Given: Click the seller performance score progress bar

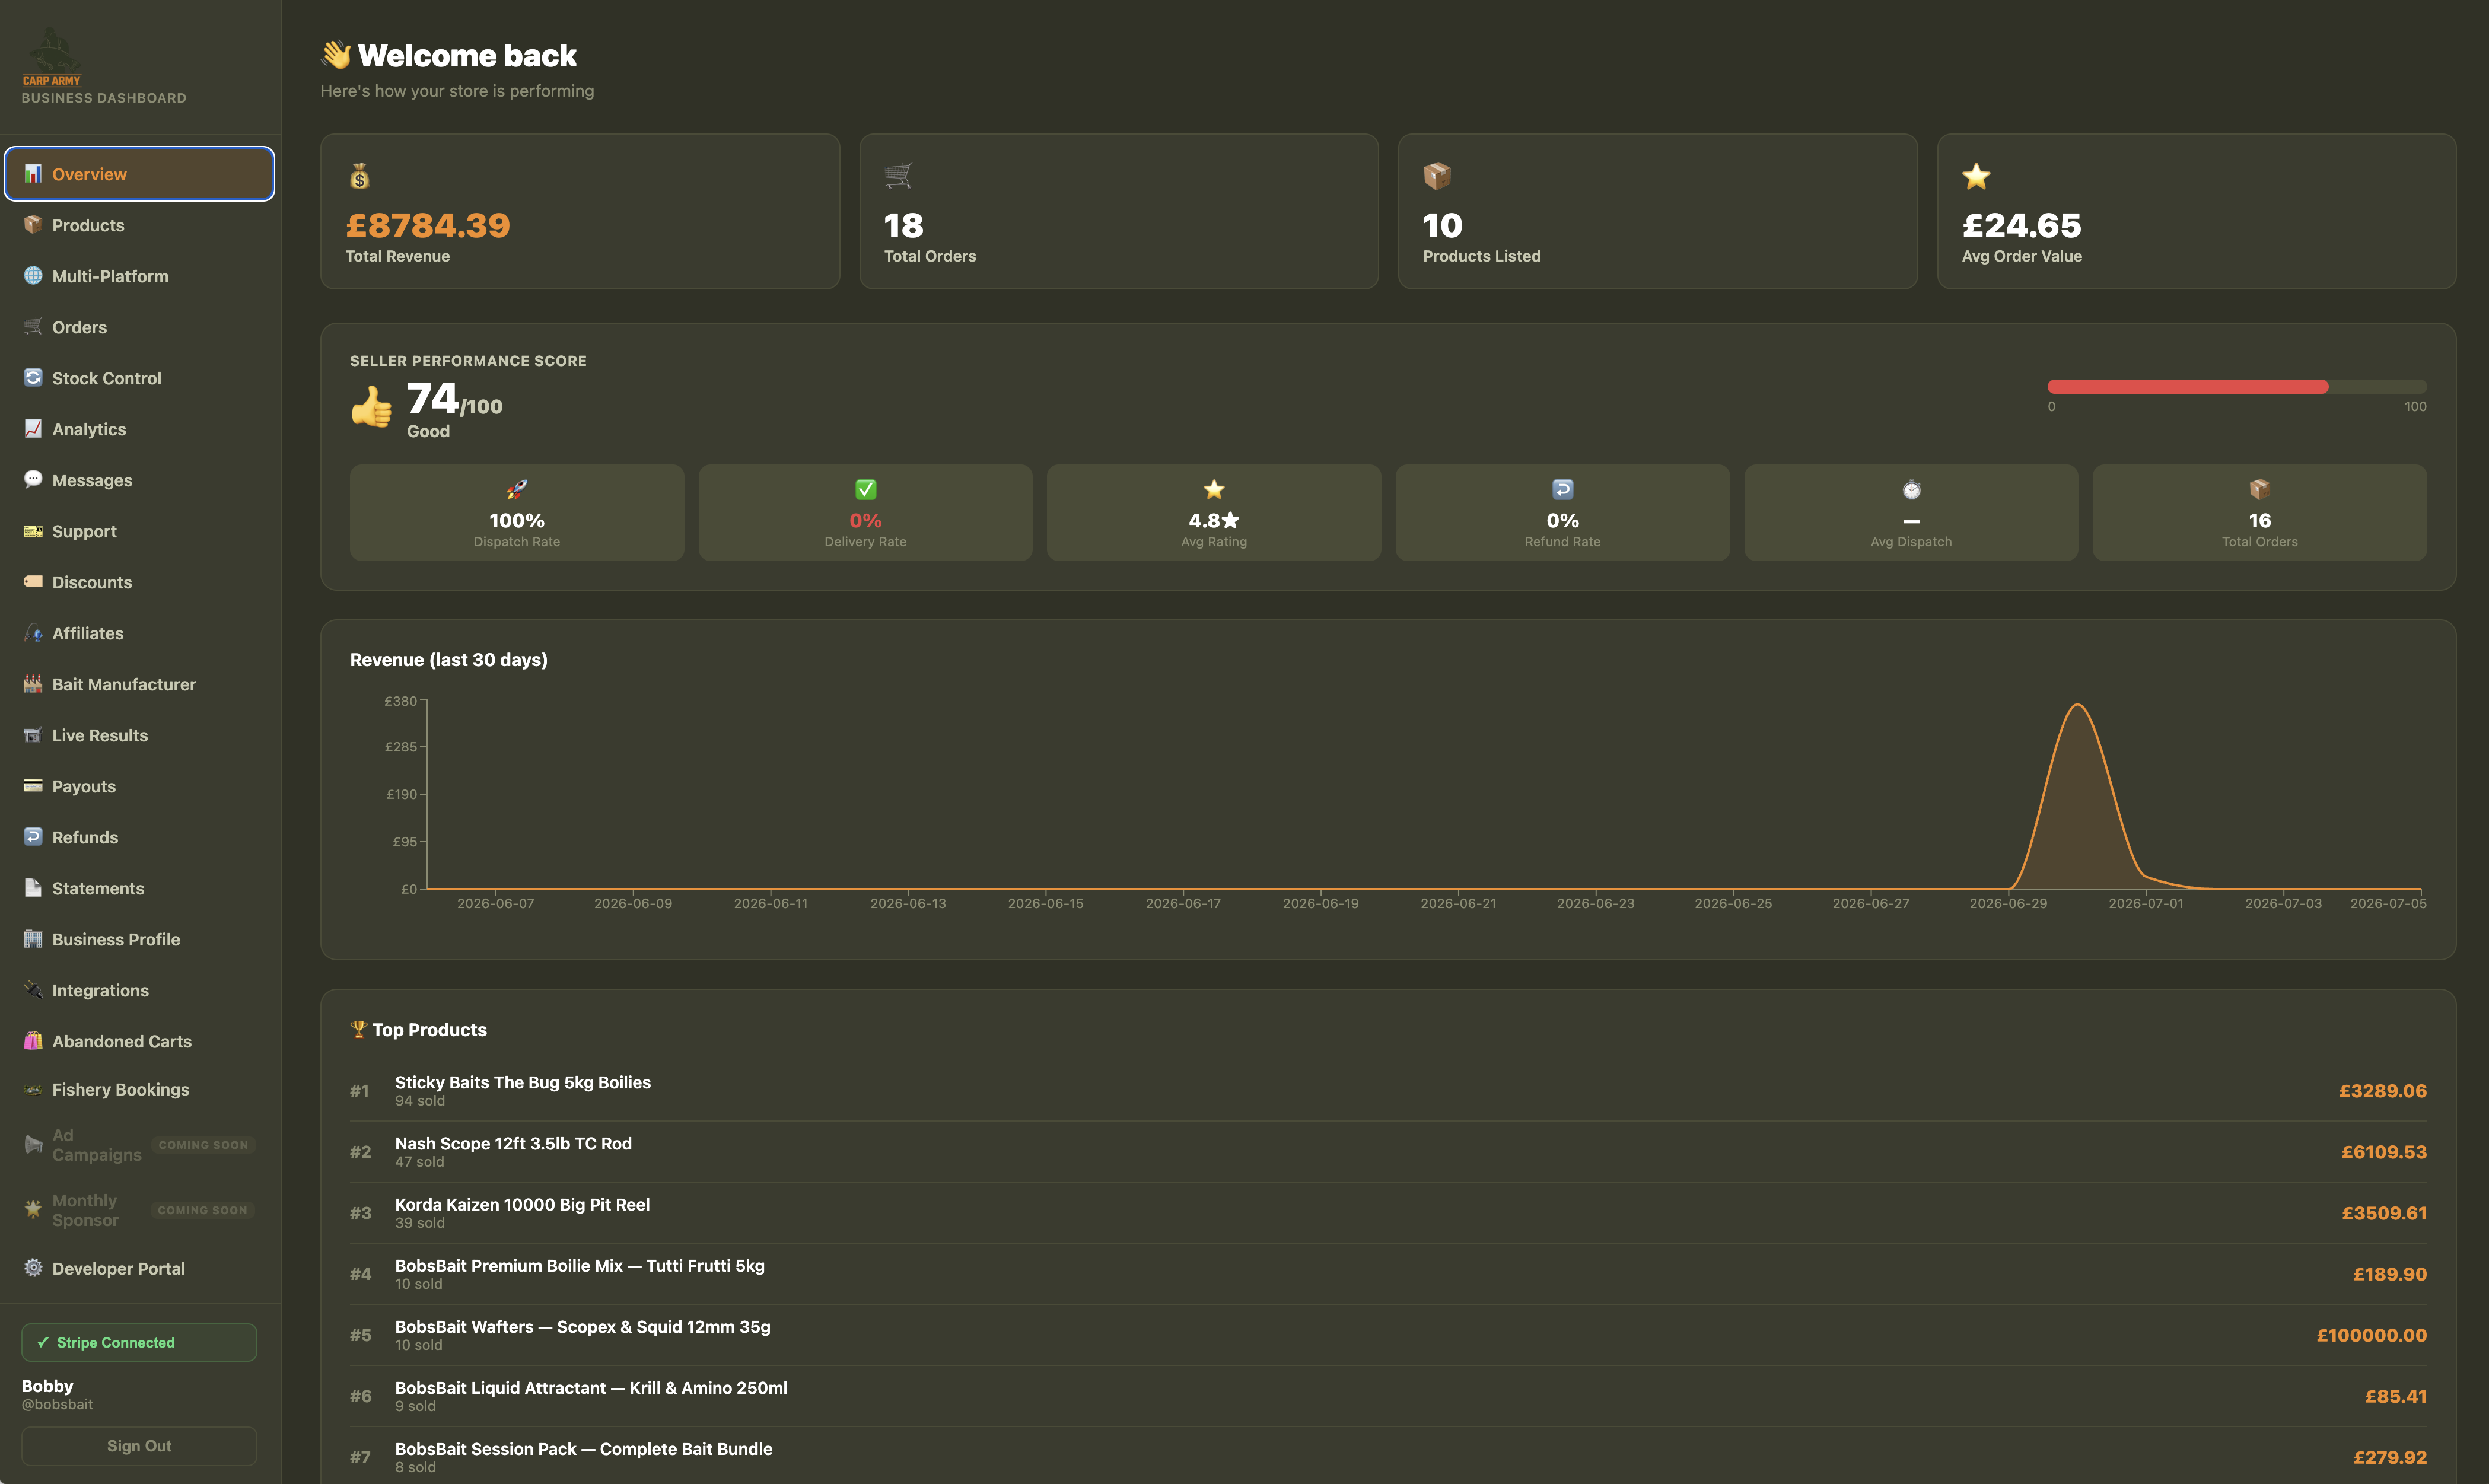Looking at the screenshot, I should (2237, 386).
